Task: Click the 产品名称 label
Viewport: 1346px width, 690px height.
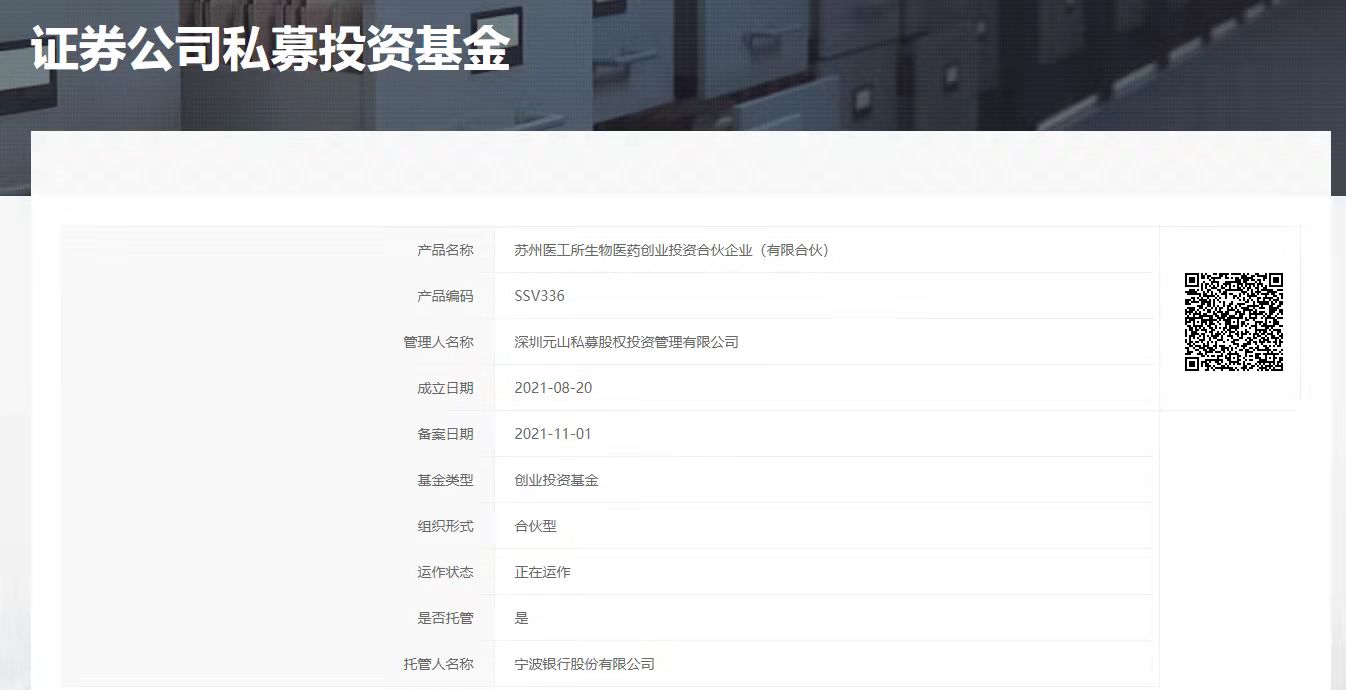Action: click(x=445, y=250)
